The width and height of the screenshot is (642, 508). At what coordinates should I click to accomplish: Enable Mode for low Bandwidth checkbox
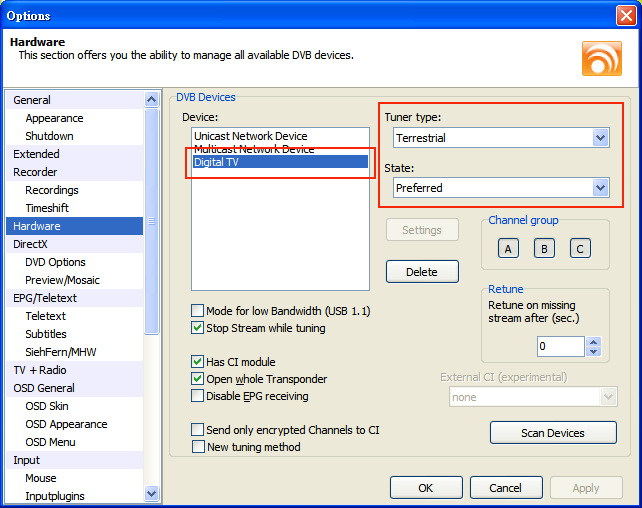click(198, 311)
